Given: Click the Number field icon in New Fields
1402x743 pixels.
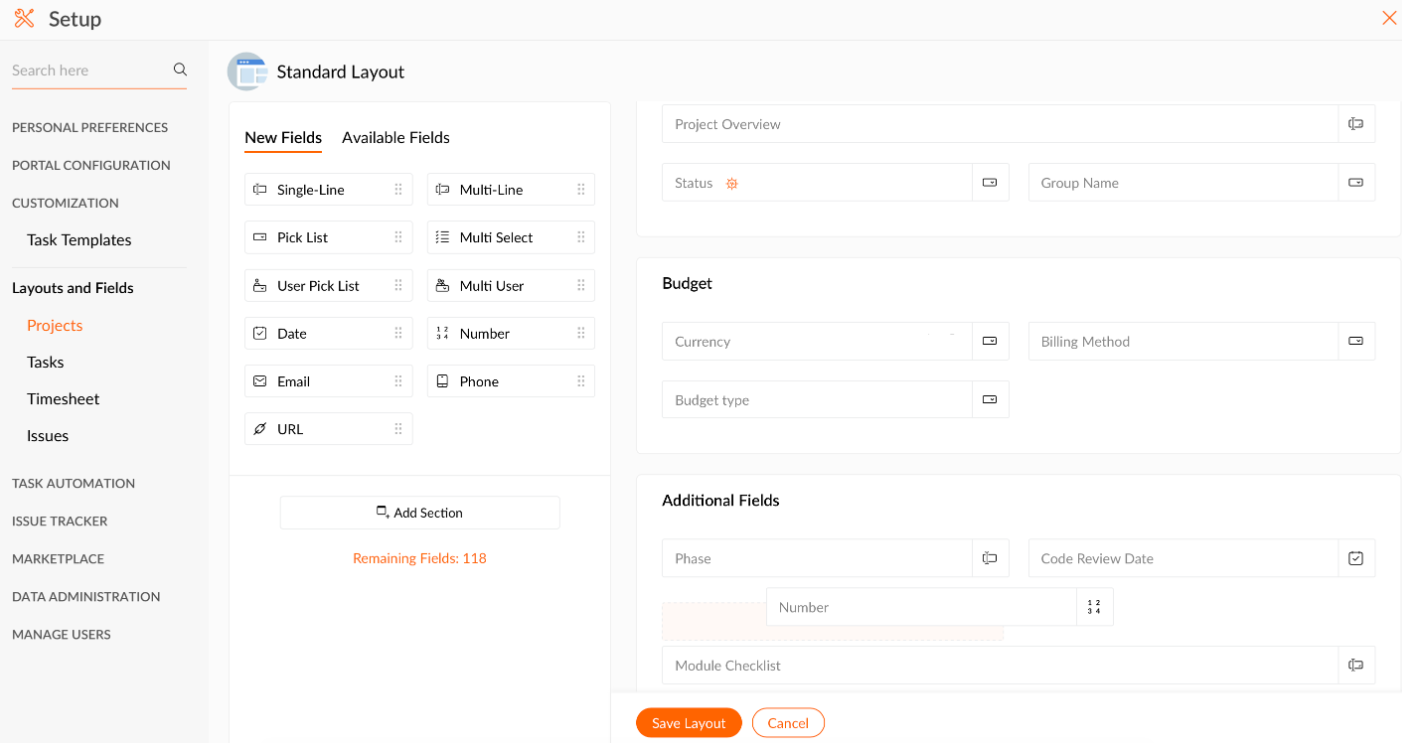Looking at the screenshot, I should pyautogui.click(x=442, y=333).
